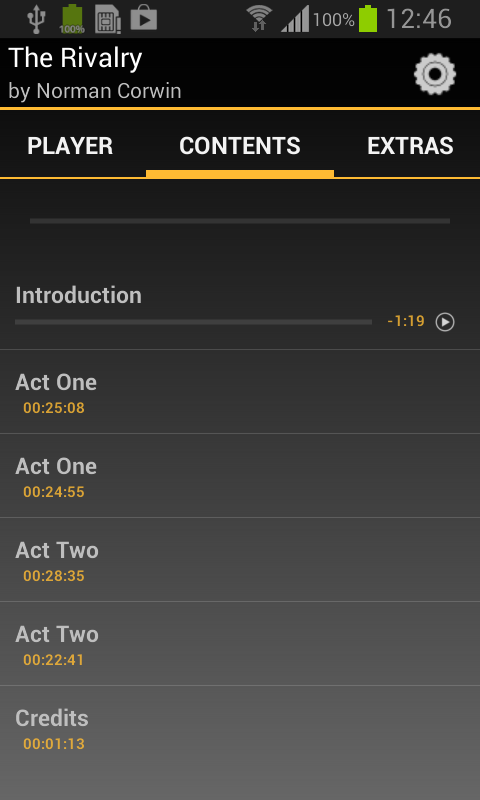Image resolution: width=480 pixels, height=800 pixels.
Task: Tap the SIM card notification icon
Action: click(108, 19)
